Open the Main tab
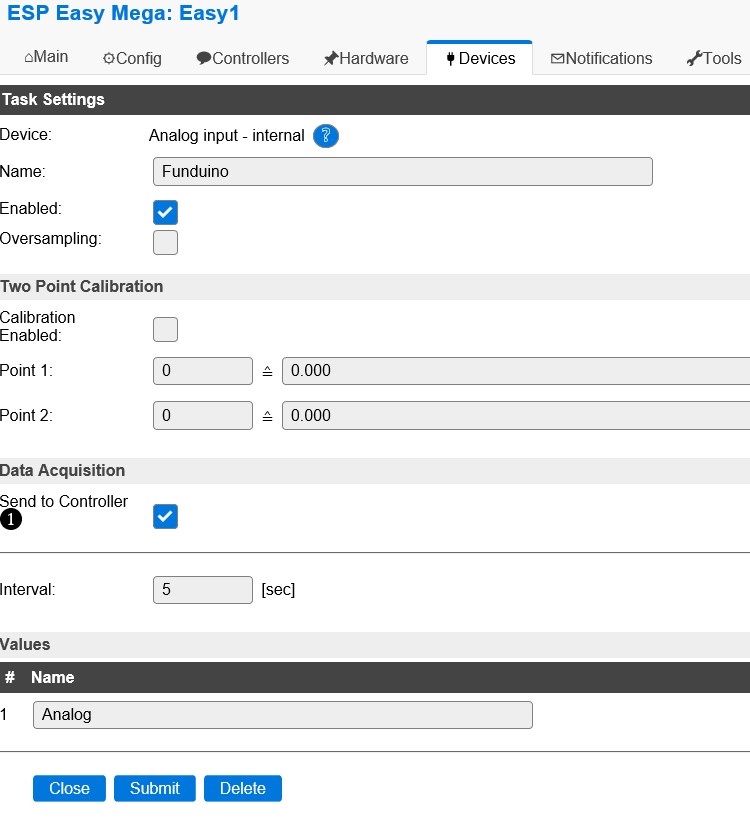This screenshot has width=750, height=820. pyautogui.click(x=46, y=58)
